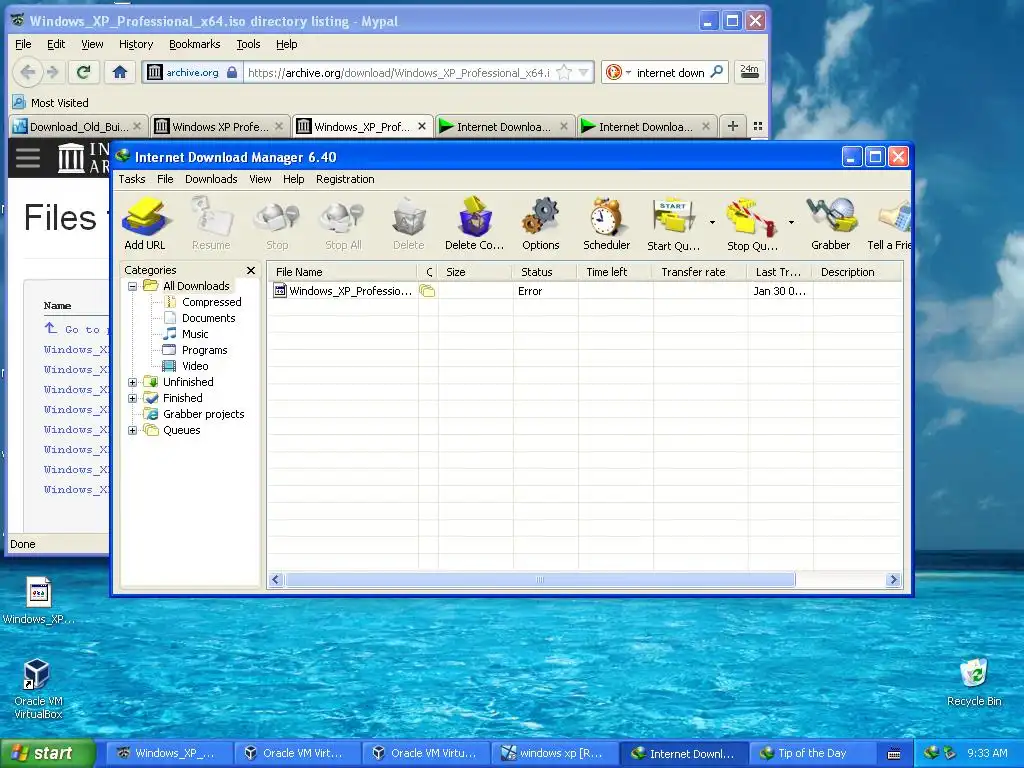The width and height of the screenshot is (1024, 768).
Task: Open the File menu in IDM
Action: [x=165, y=179]
